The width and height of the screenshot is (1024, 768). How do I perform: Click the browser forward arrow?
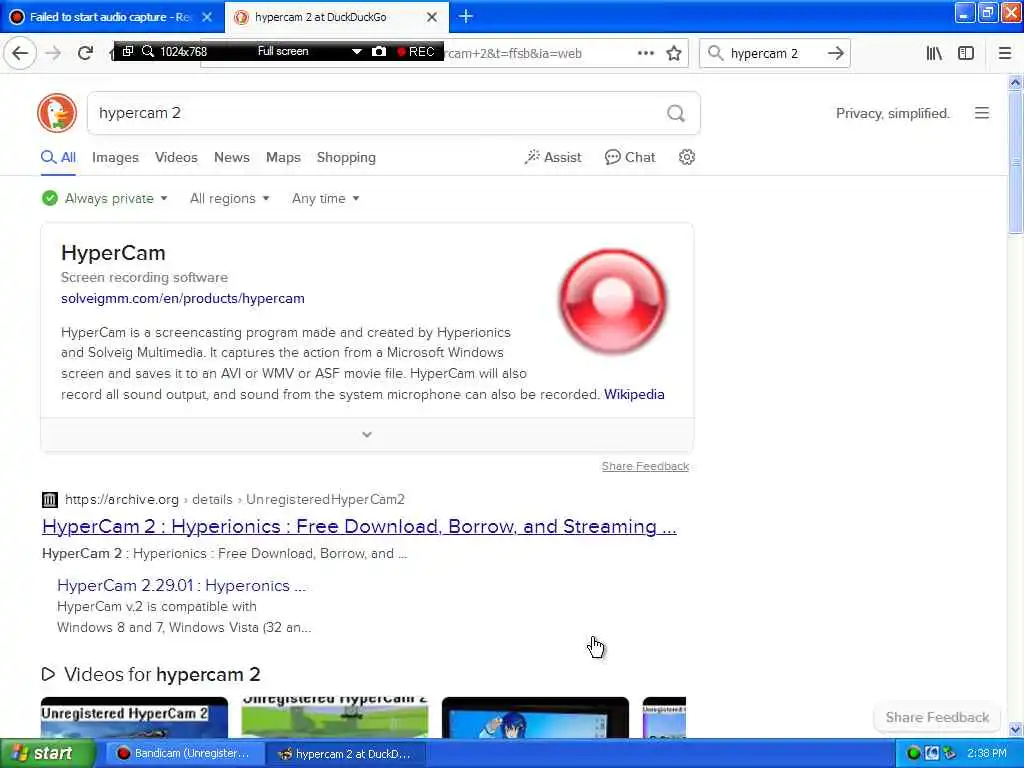(x=54, y=54)
